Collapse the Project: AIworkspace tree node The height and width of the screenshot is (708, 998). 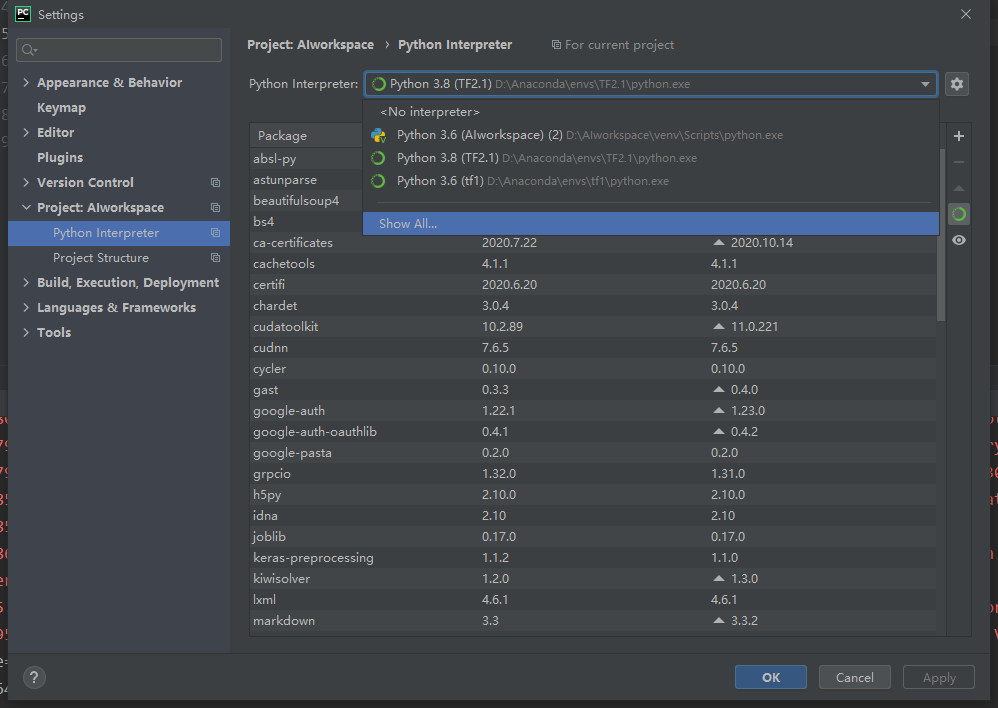26,208
